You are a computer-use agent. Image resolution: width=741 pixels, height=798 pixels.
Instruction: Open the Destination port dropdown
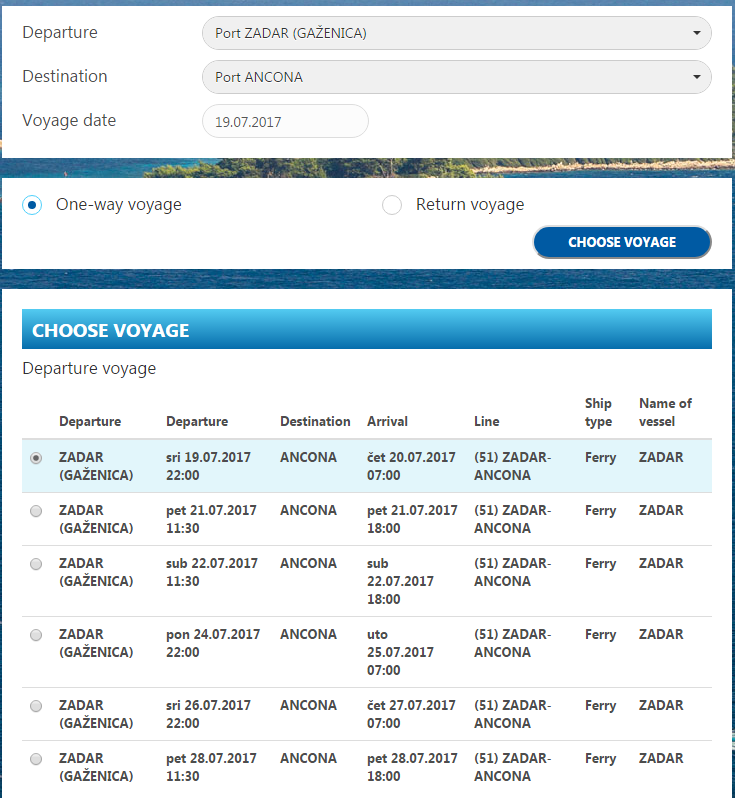pyautogui.click(x=456, y=77)
